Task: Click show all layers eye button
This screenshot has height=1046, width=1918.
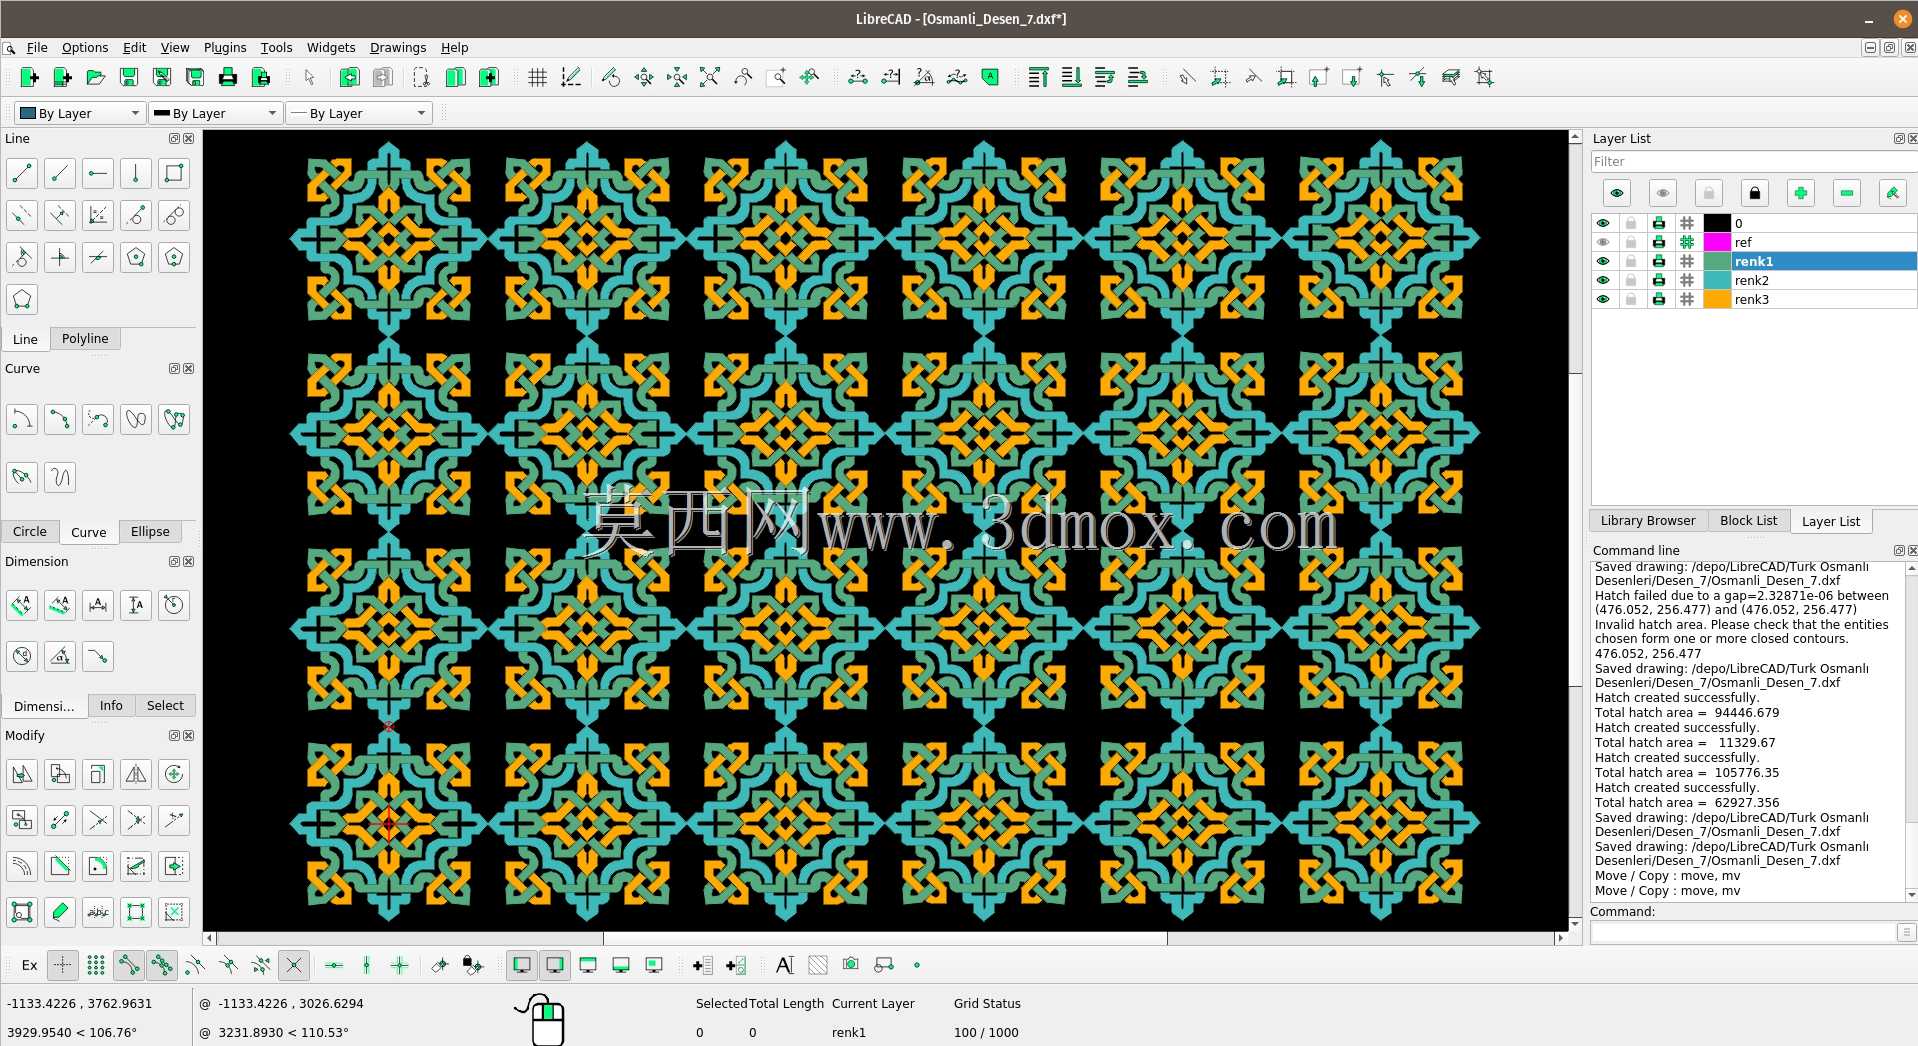Action: [1616, 193]
